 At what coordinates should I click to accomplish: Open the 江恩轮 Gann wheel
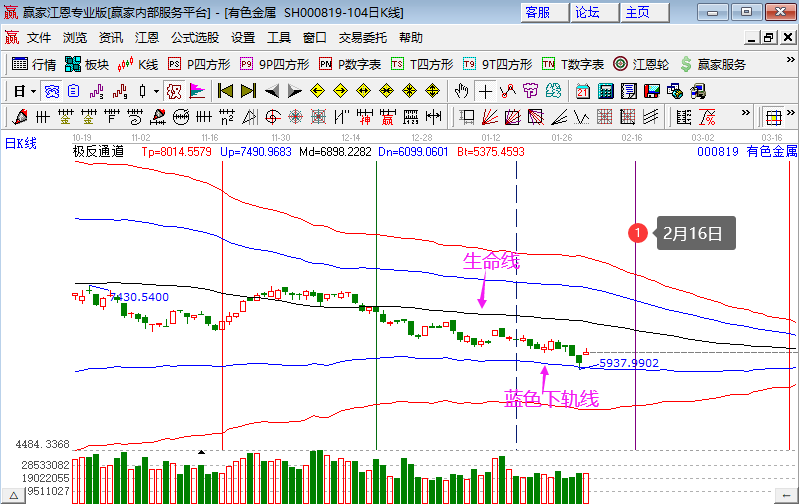(641, 64)
